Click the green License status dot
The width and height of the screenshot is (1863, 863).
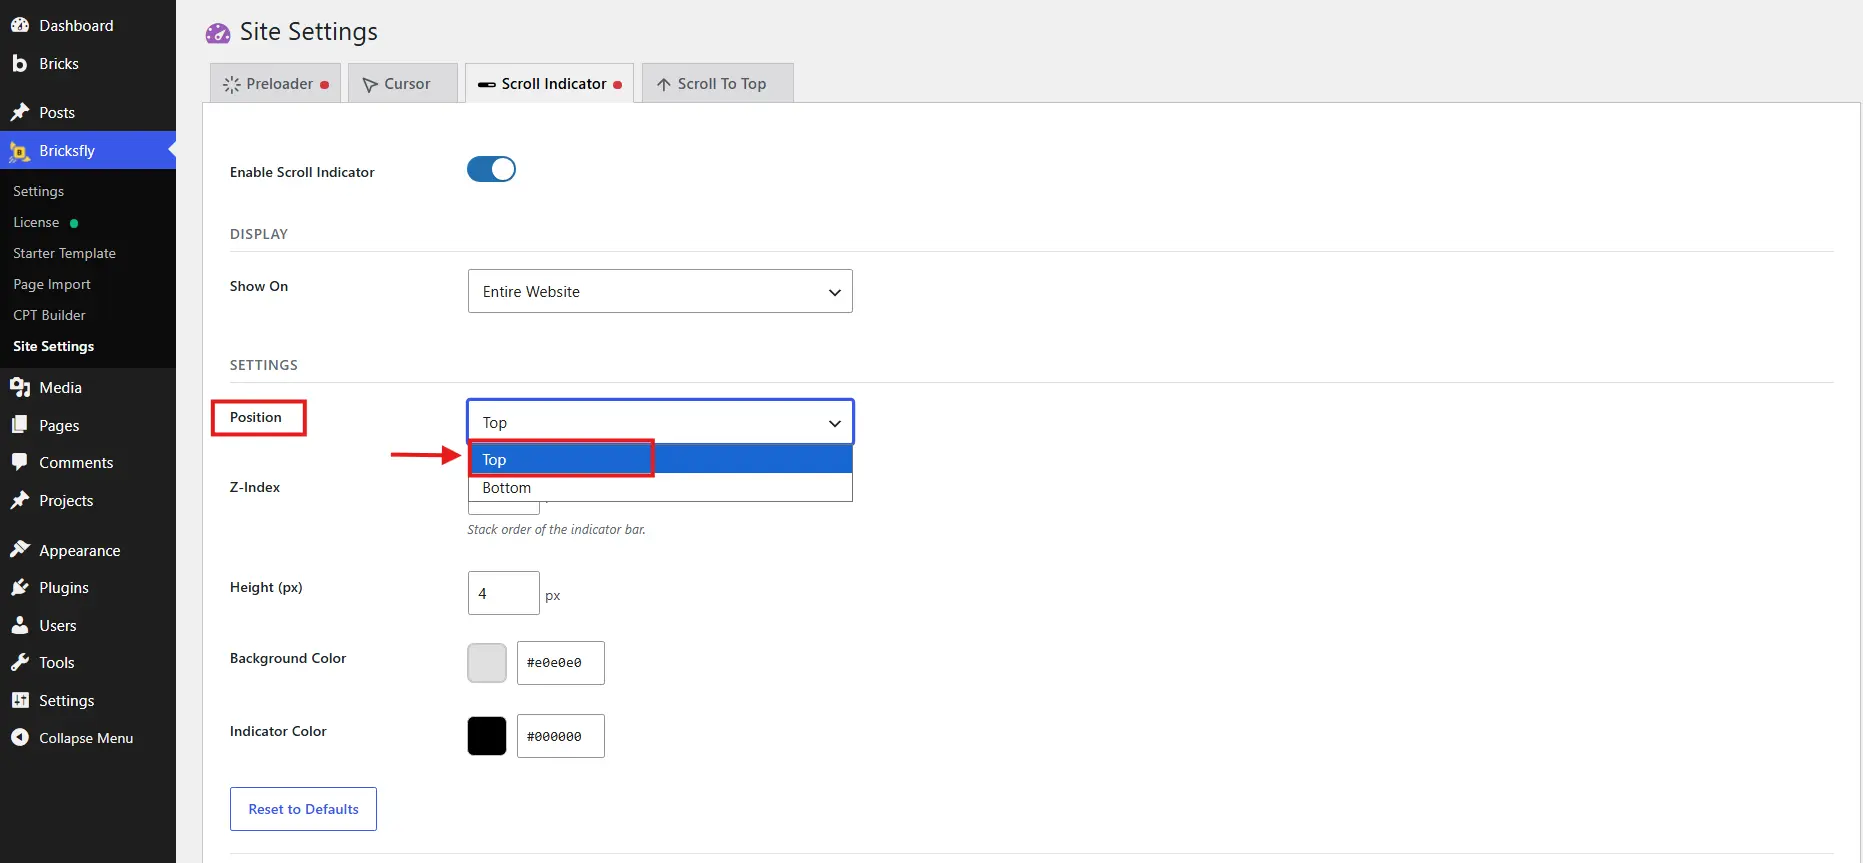coord(74,223)
